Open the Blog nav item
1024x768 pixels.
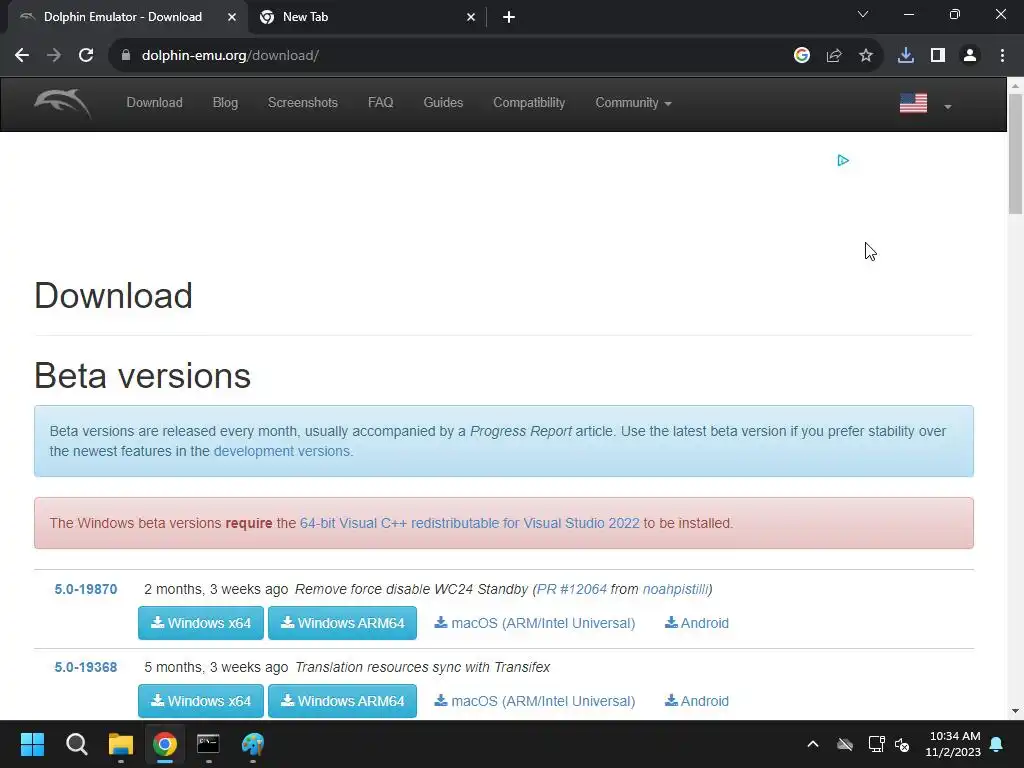click(x=225, y=103)
